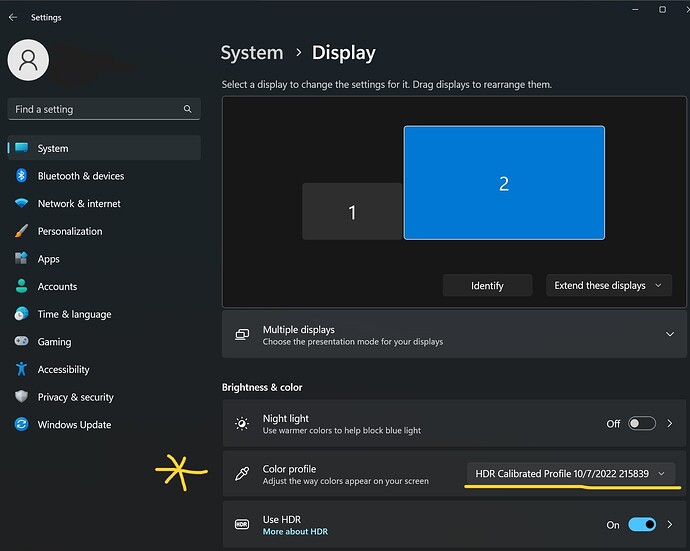The height and width of the screenshot is (551, 690).
Task: Open Windows Update page
Action: pos(104,425)
